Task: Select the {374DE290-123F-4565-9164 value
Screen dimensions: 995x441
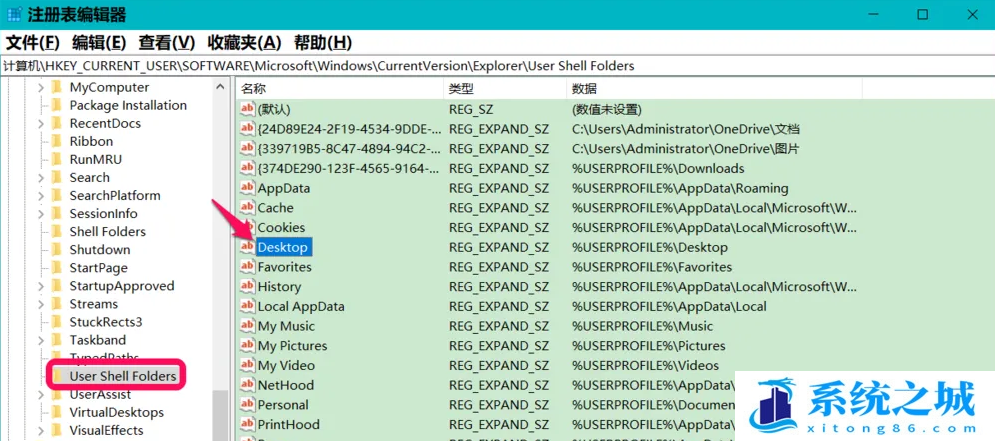Action: [x=349, y=168]
